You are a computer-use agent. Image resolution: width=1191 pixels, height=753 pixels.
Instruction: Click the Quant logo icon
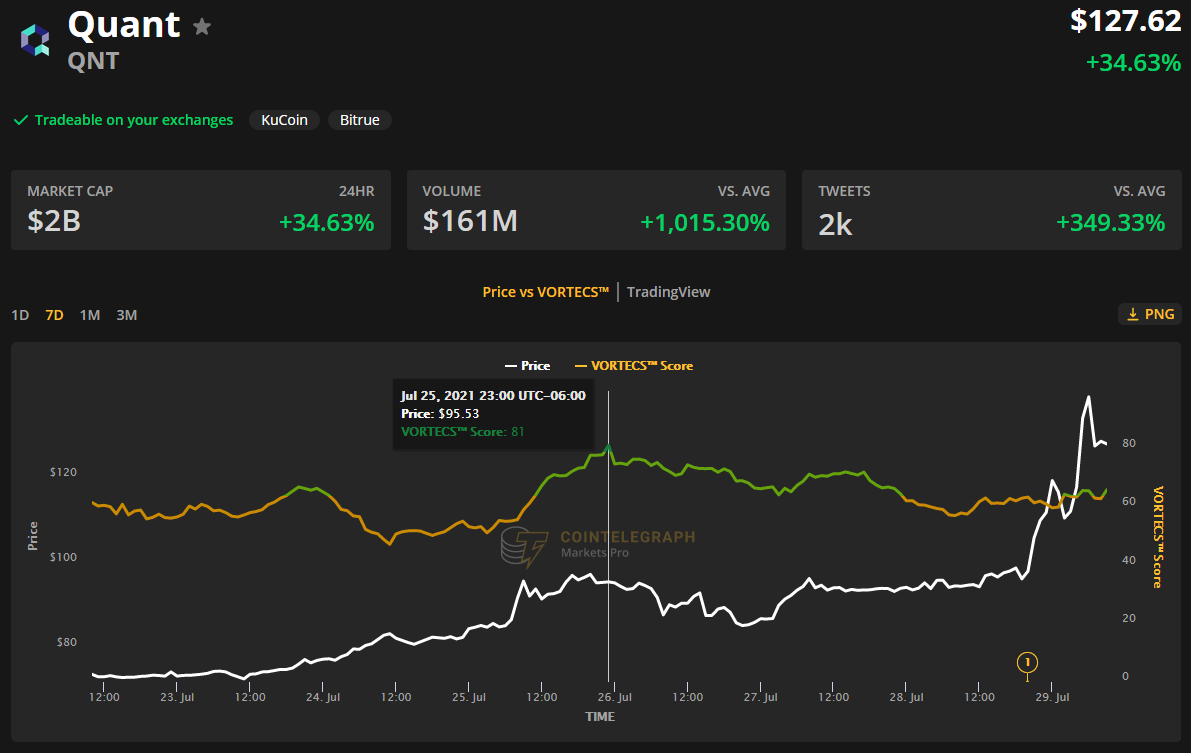35,40
